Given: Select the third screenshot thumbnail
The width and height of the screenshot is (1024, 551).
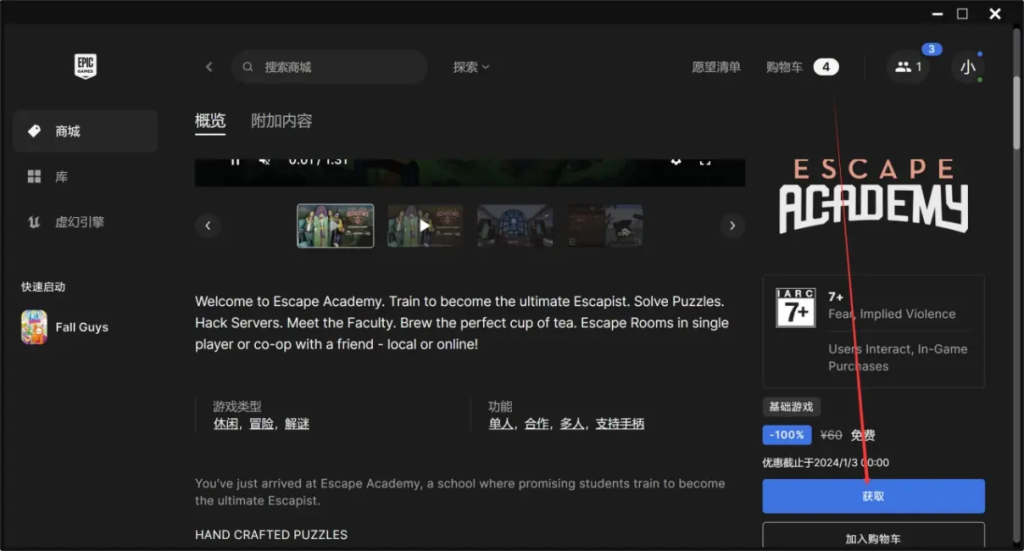Looking at the screenshot, I should (x=515, y=225).
